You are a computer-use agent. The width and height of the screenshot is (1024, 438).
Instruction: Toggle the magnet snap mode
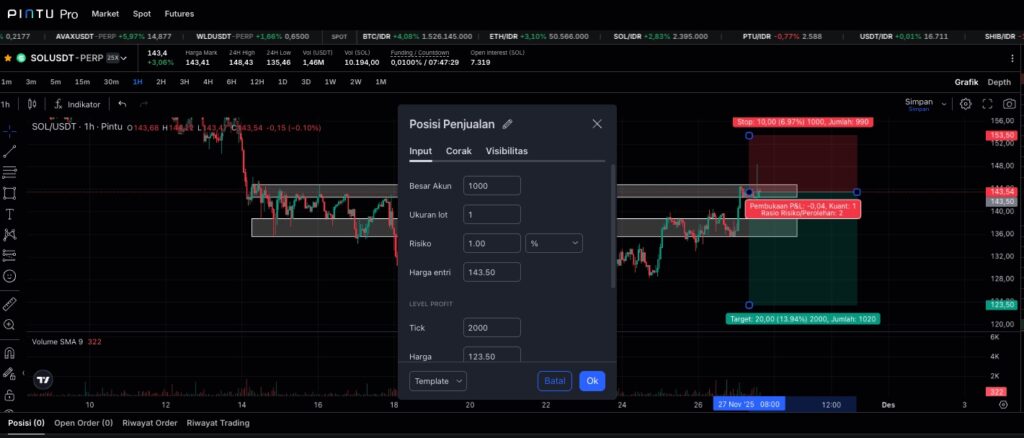coord(9,352)
